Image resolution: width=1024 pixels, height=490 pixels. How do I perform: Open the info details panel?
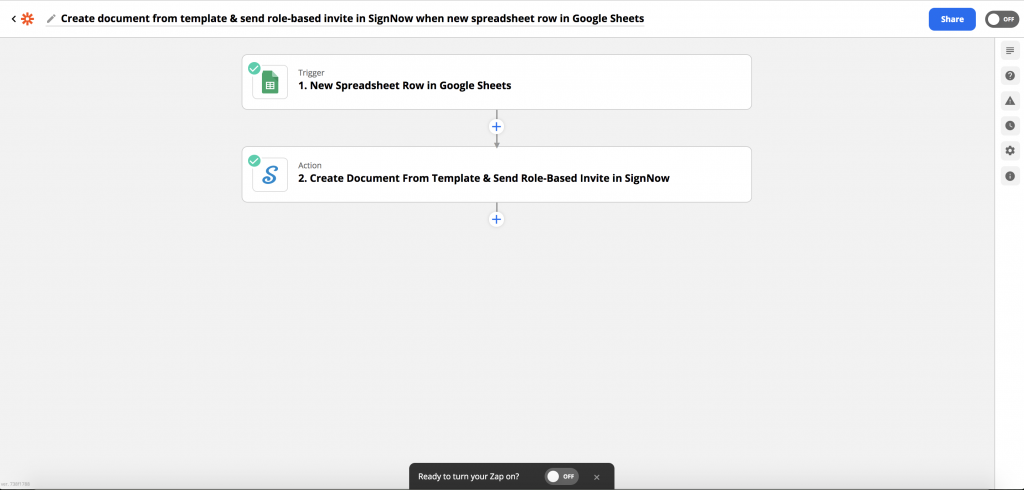click(1010, 176)
